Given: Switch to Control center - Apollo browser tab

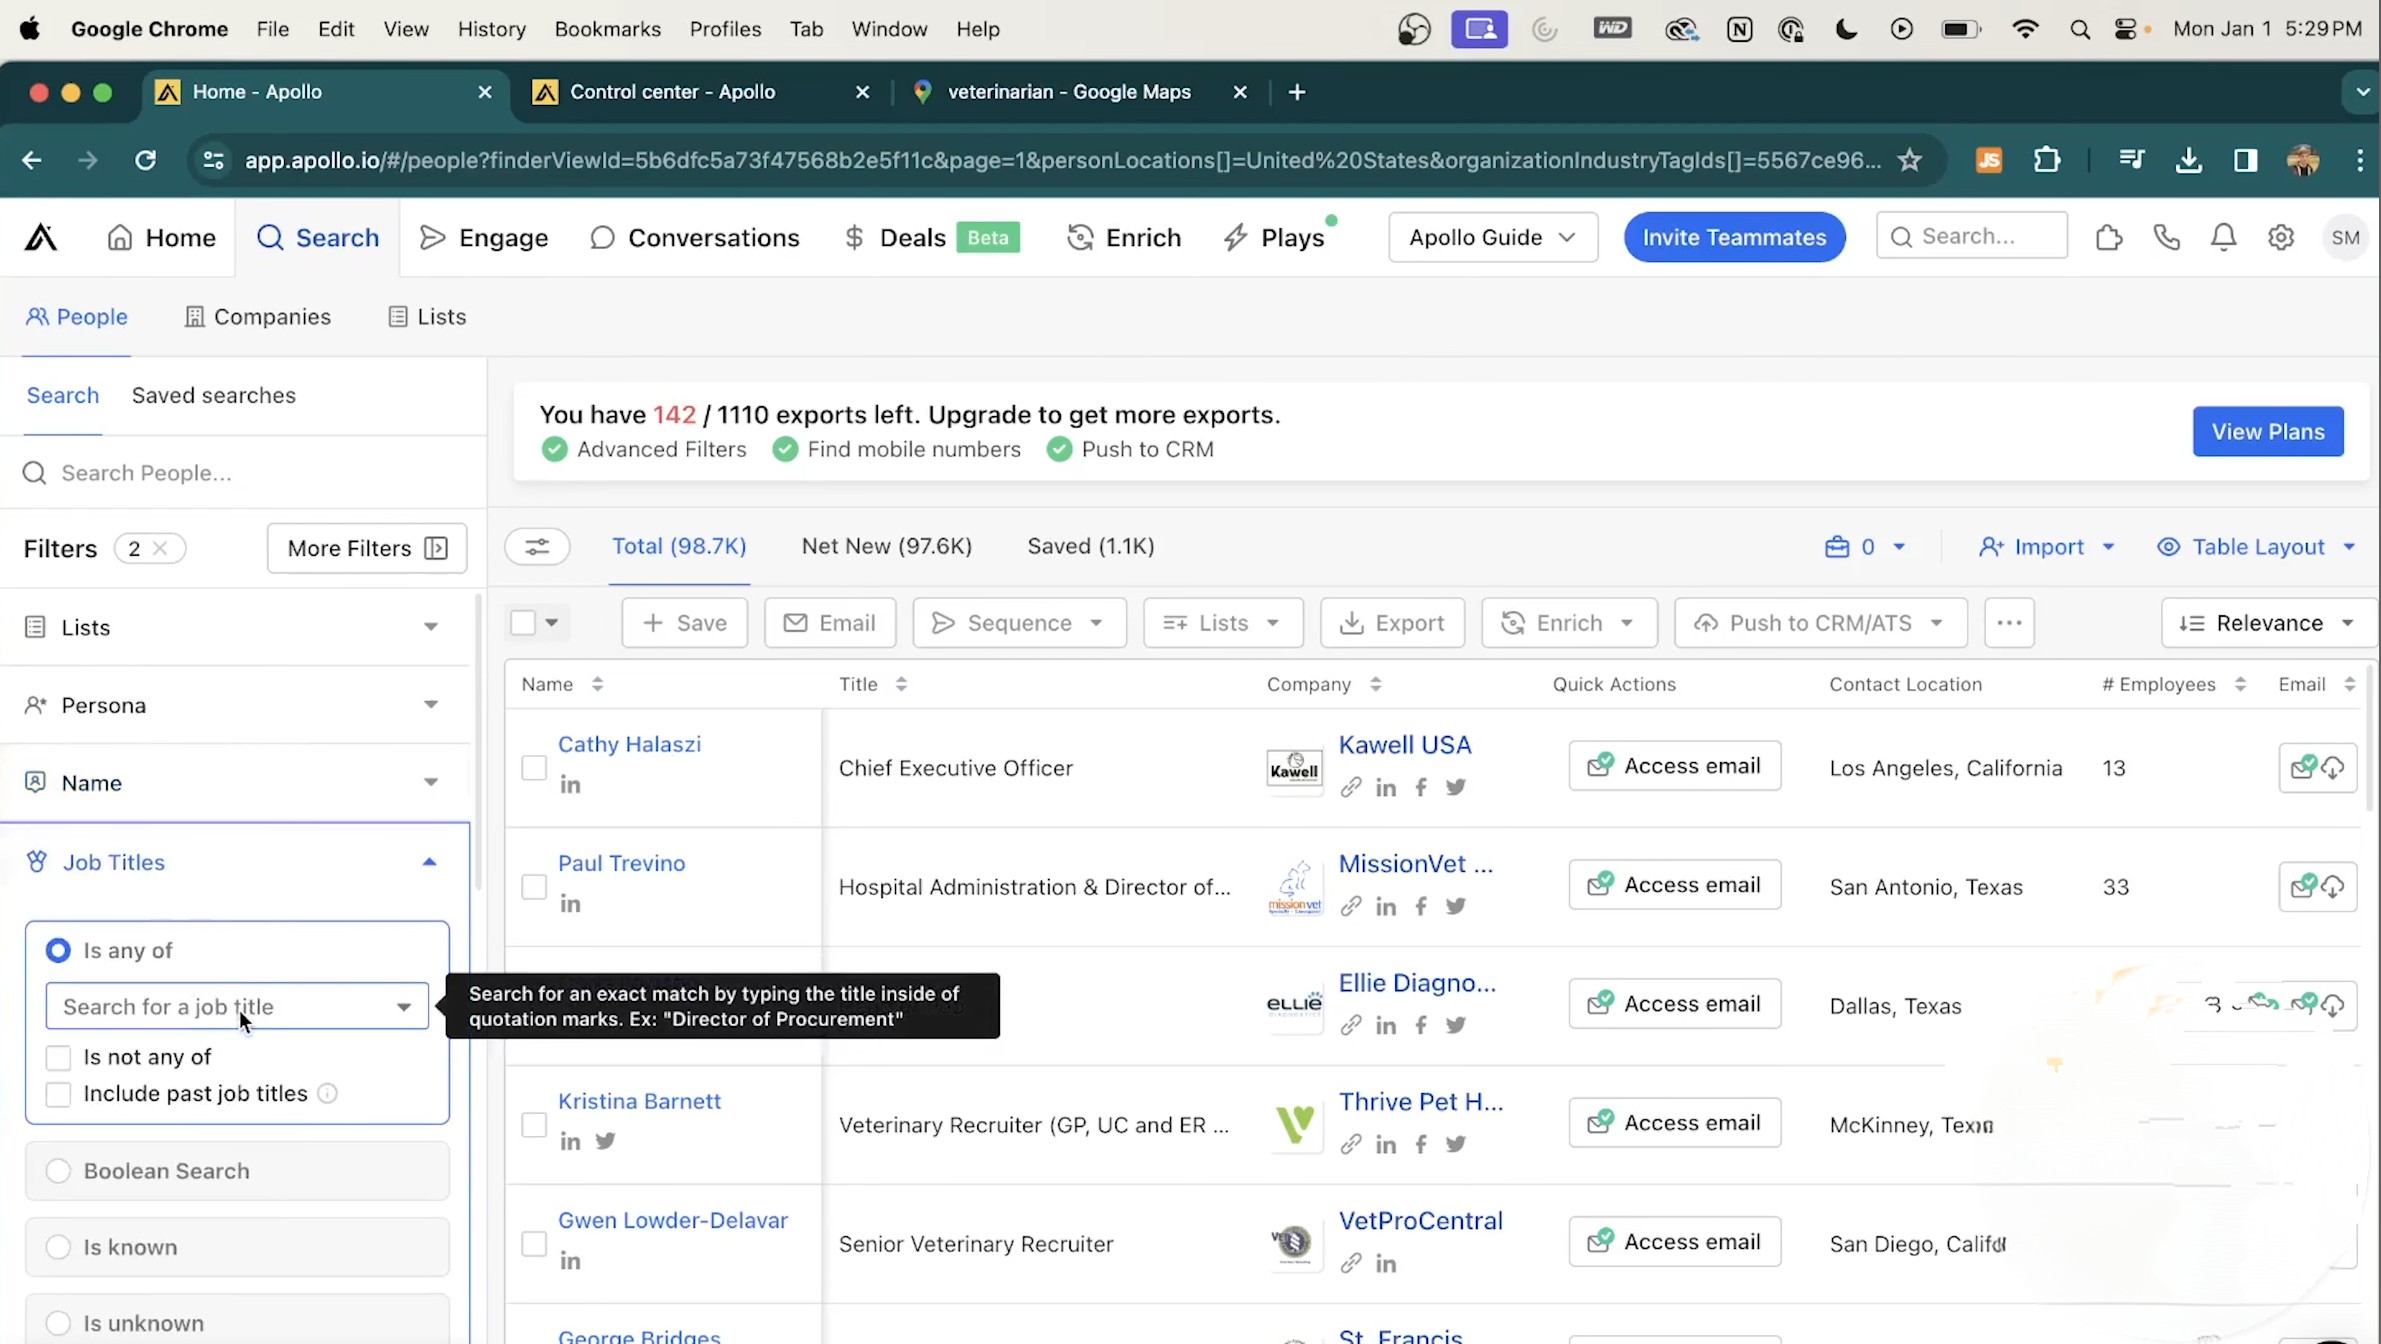Looking at the screenshot, I should [700, 92].
